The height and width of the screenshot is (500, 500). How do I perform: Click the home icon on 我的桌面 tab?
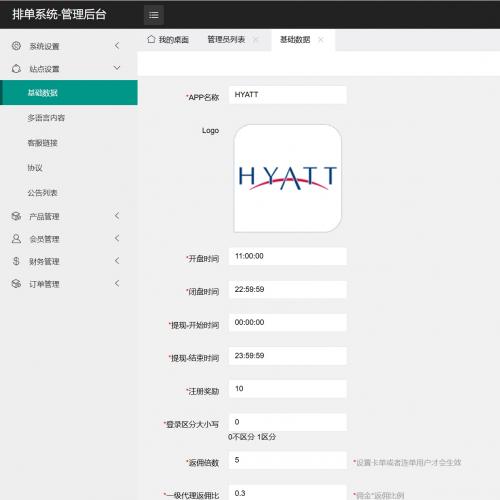(x=151, y=39)
